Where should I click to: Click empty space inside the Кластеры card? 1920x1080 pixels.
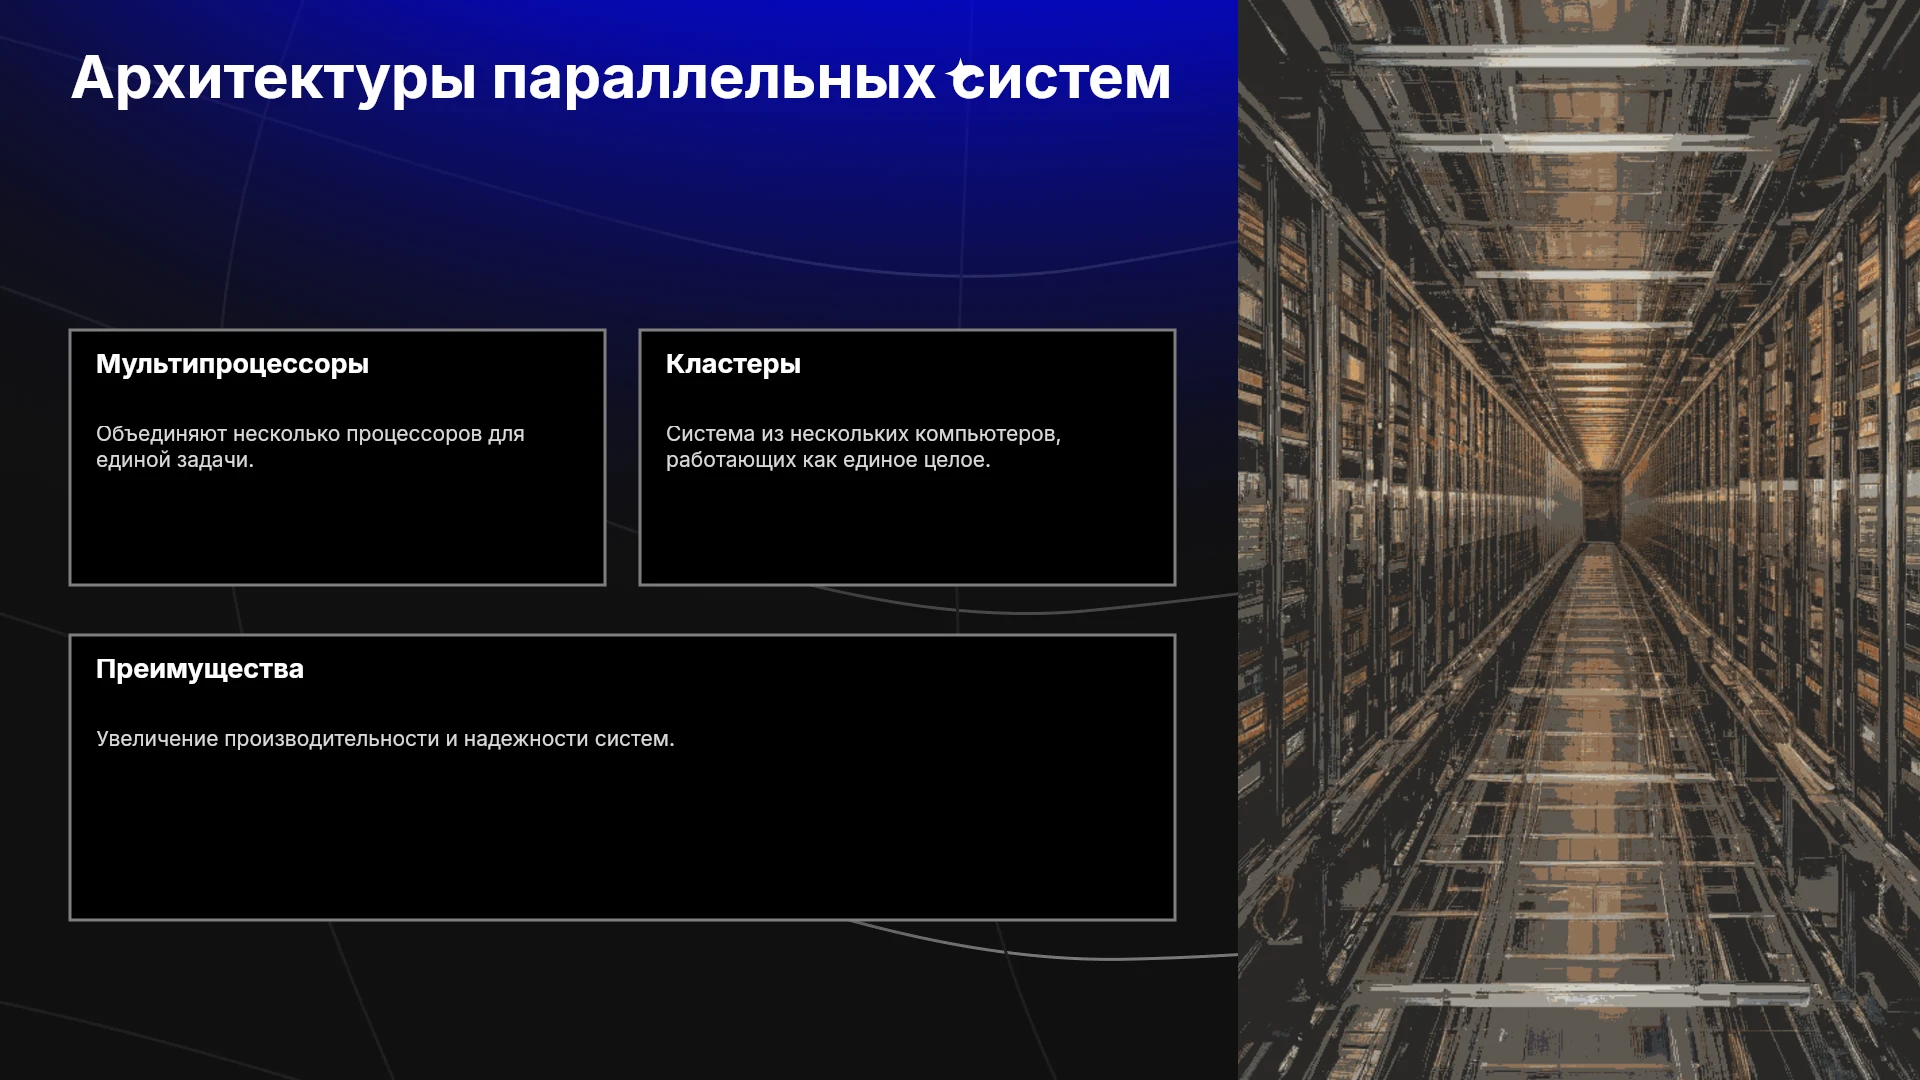click(x=907, y=530)
